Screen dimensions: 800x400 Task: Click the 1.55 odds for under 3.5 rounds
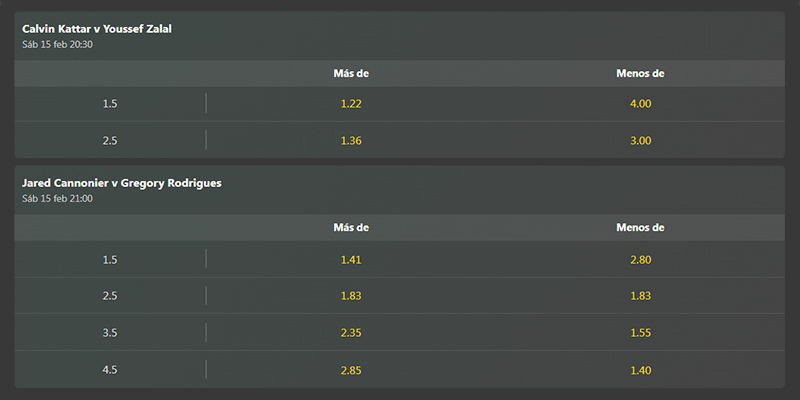[x=640, y=333]
